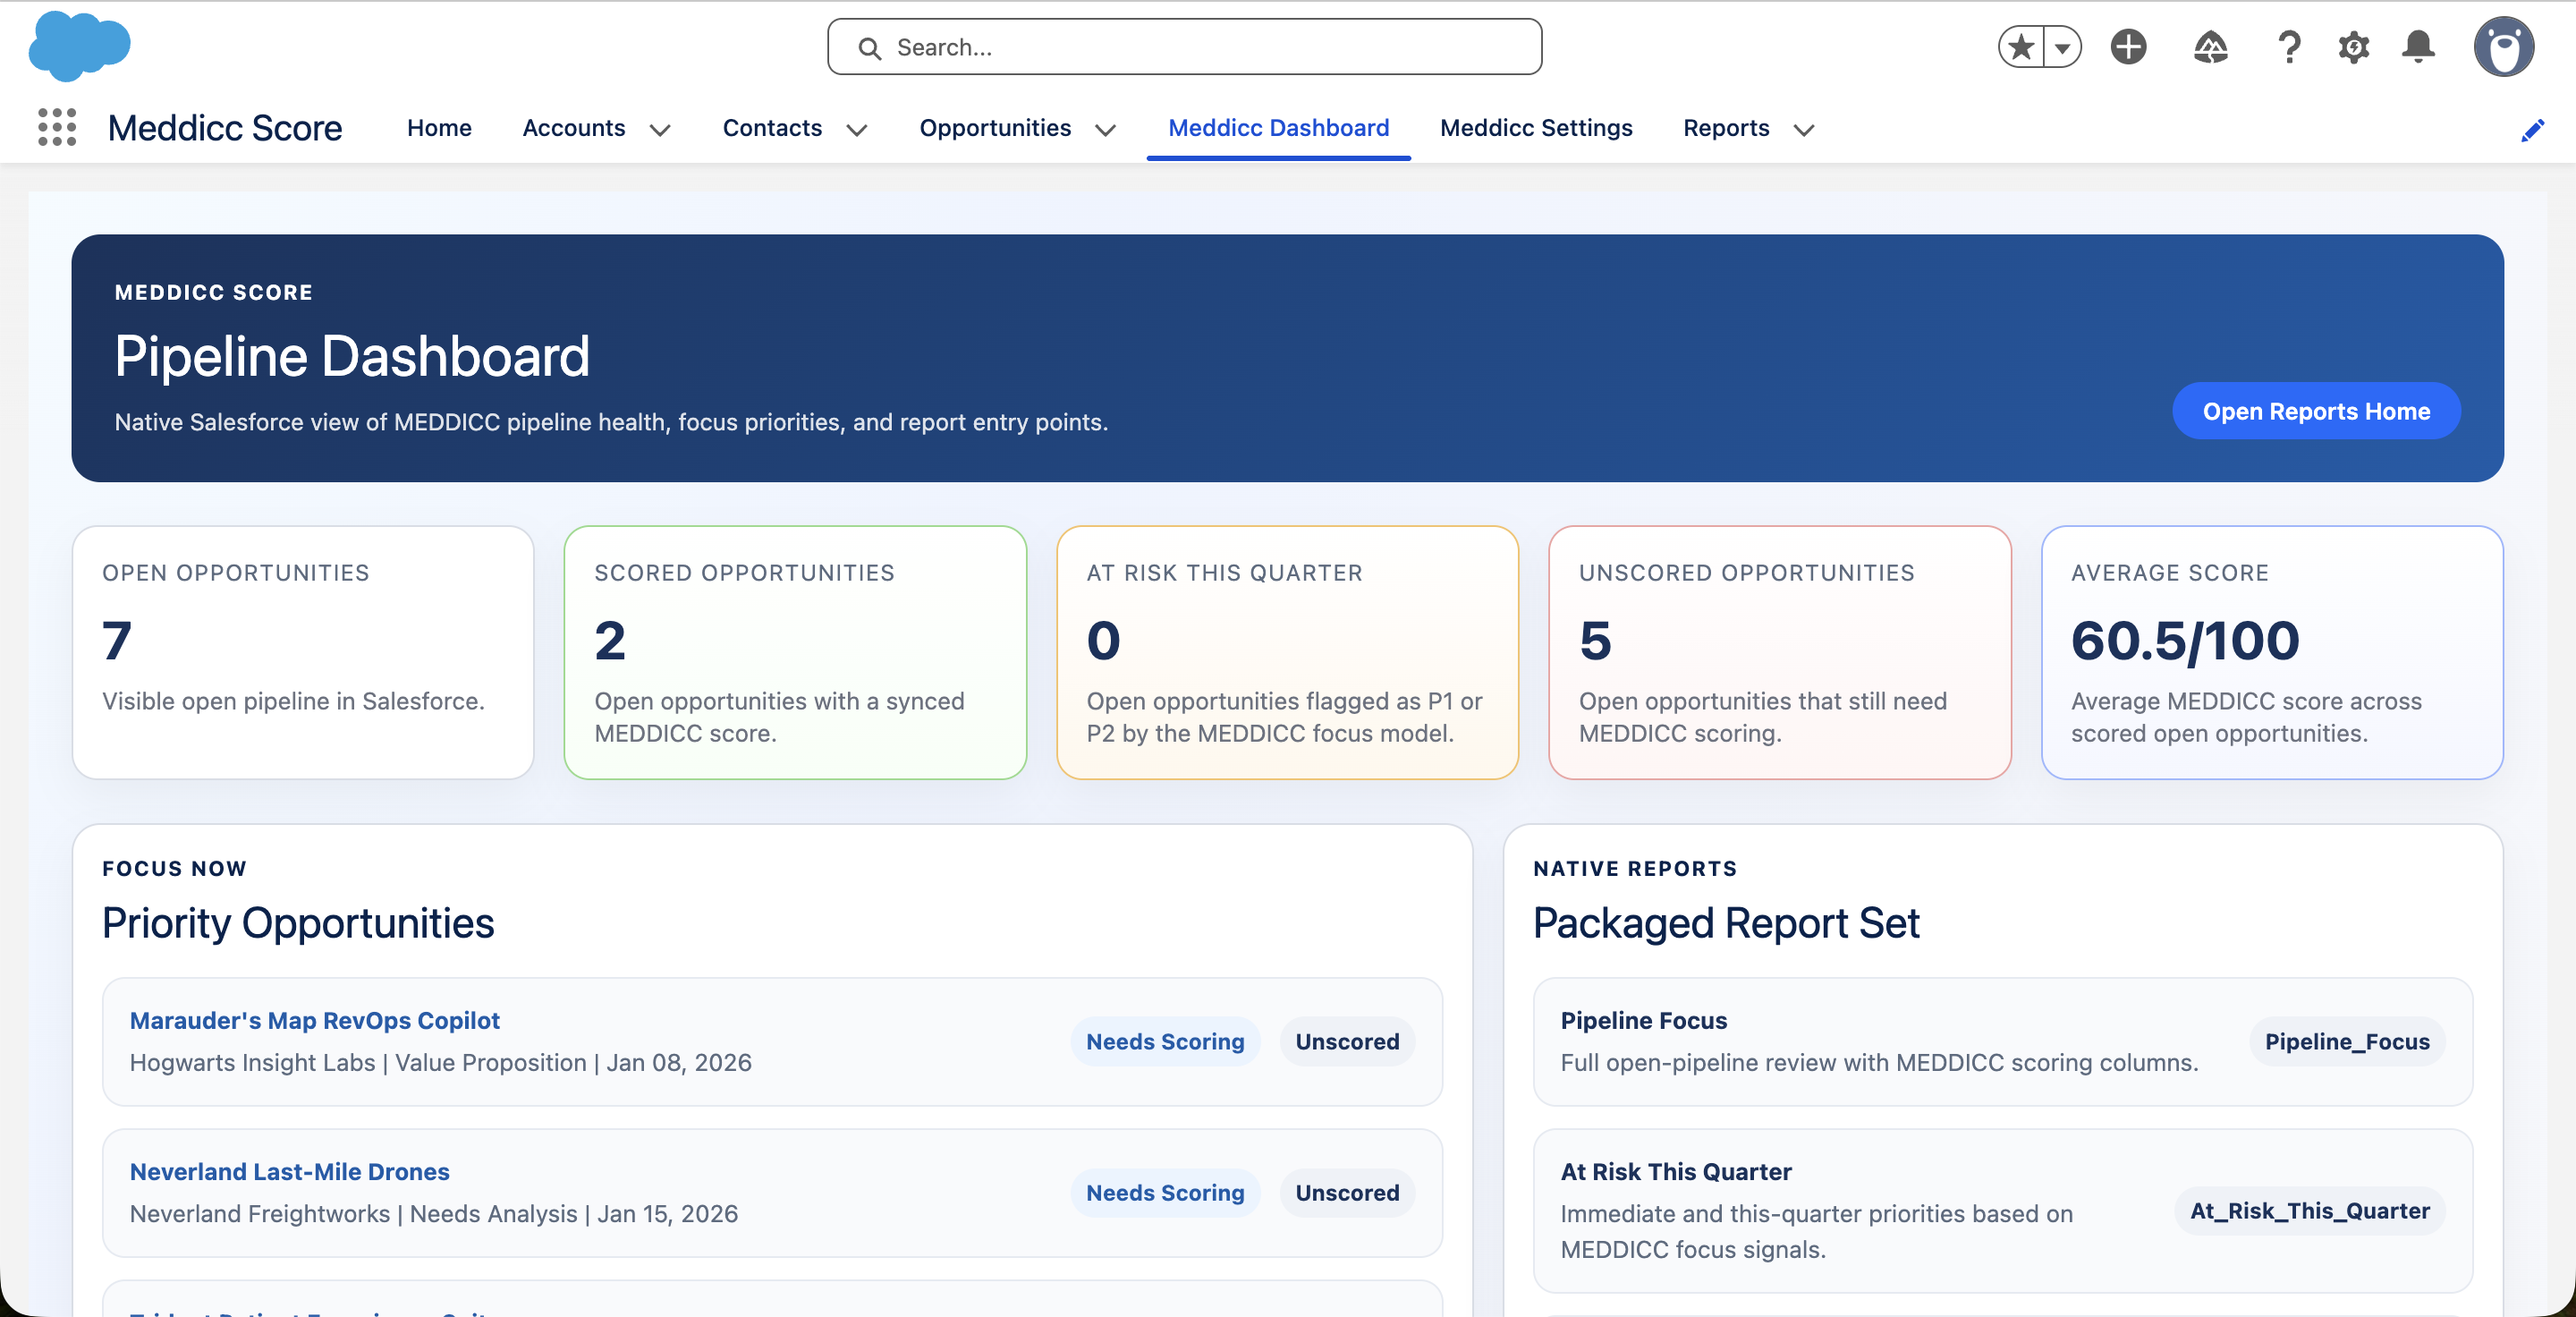2576x1317 pixels.
Task: Open the Setup gear icon
Action: (x=2353, y=47)
